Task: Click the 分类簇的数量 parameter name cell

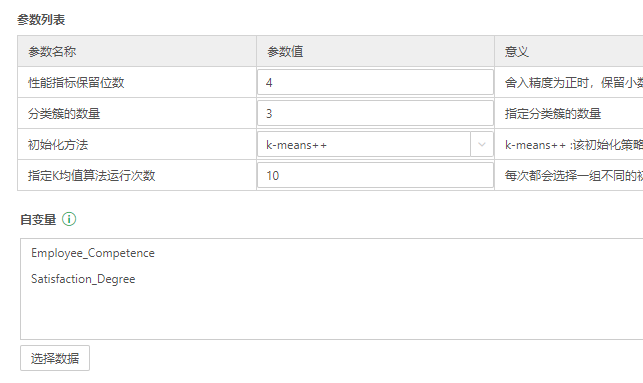Action: coord(137,113)
